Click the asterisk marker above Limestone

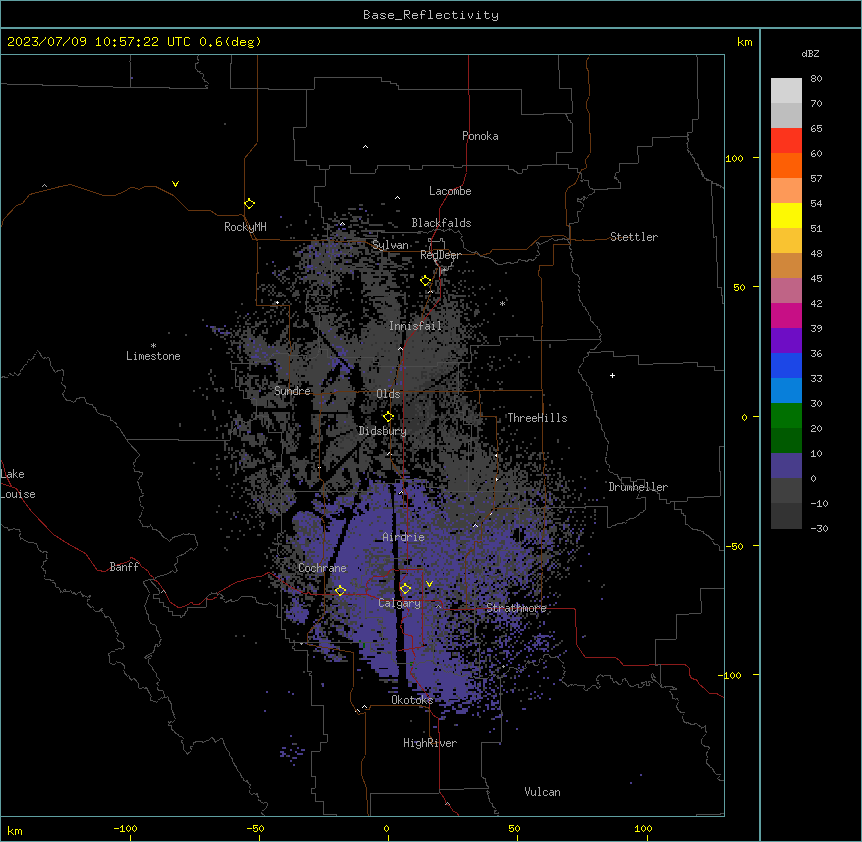click(x=153, y=346)
